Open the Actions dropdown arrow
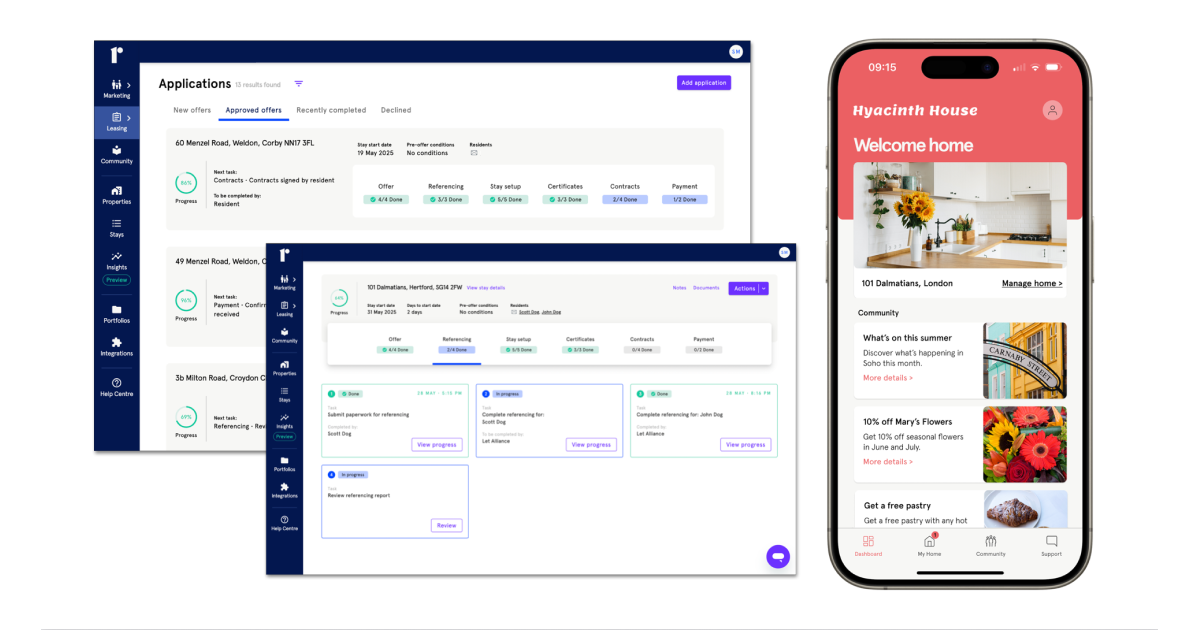Image resolution: width=1200 pixels, height=630 pixels. tap(764, 288)
